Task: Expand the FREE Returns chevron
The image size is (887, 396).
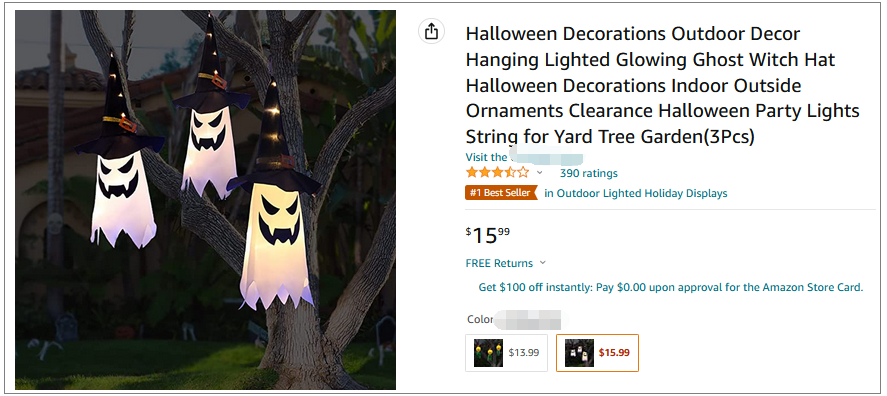Action: [543, 262]
